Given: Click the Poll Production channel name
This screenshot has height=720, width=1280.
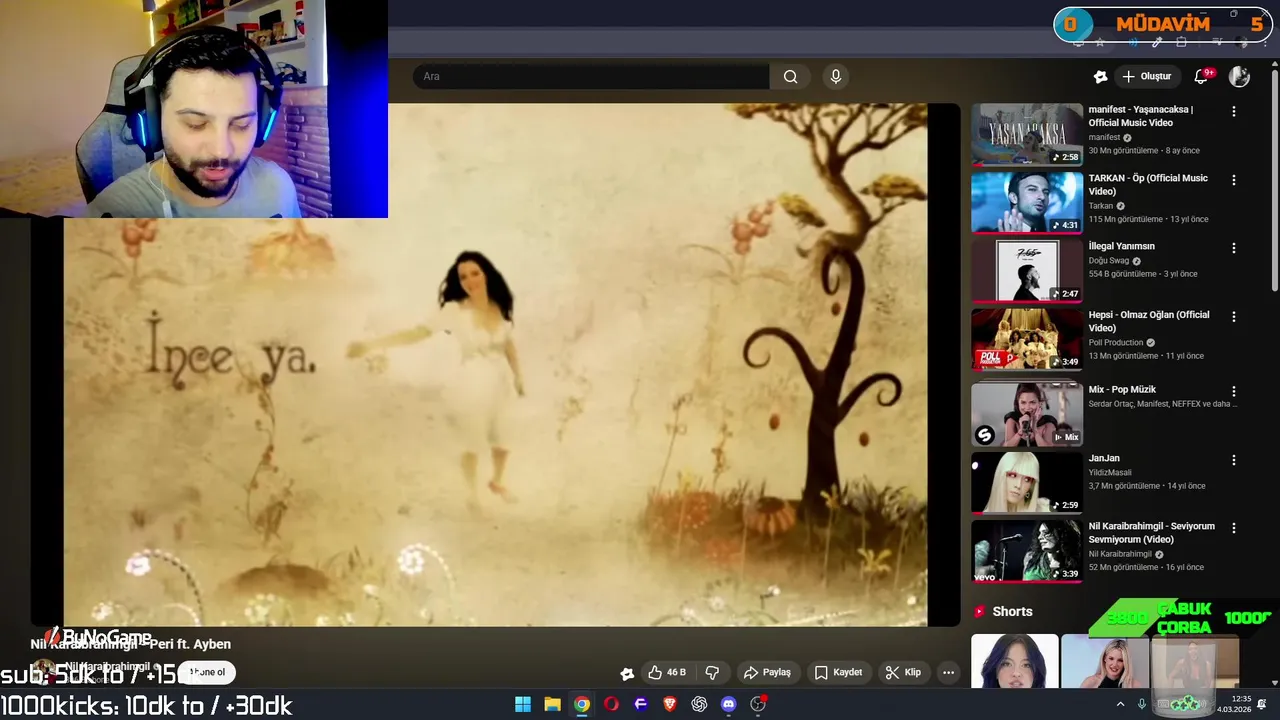Looking at the screenshot, I should point(1116,343).
